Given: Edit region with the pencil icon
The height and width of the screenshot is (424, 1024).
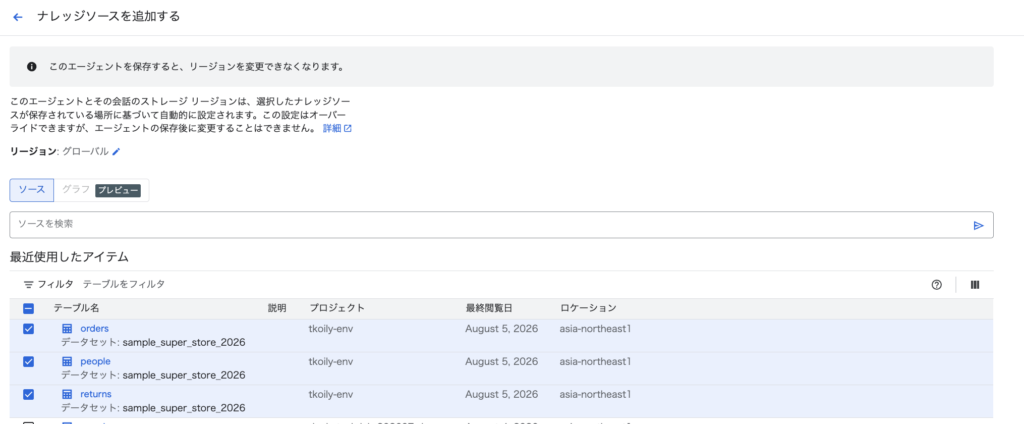Looking at the screenshot, I should [116, 152].
